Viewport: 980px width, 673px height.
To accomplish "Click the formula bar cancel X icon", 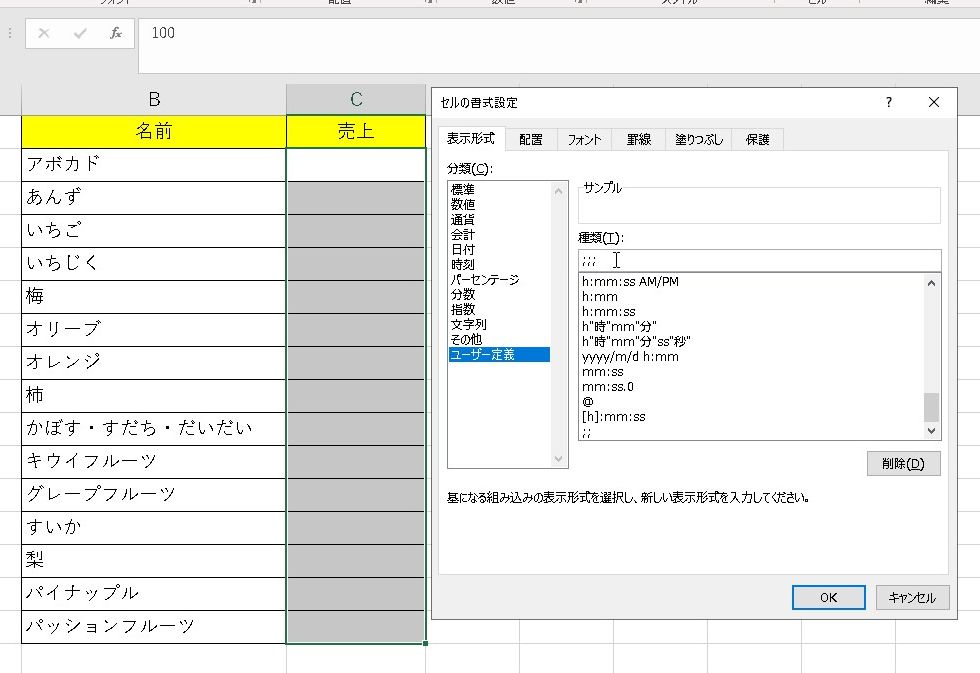I will pyautogui.click(x=44, y=34).
